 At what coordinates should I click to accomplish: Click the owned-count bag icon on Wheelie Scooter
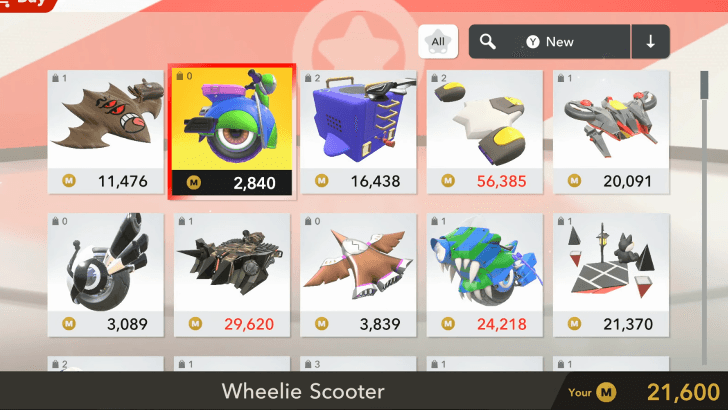pyautogui.click(x=180, y=76)
